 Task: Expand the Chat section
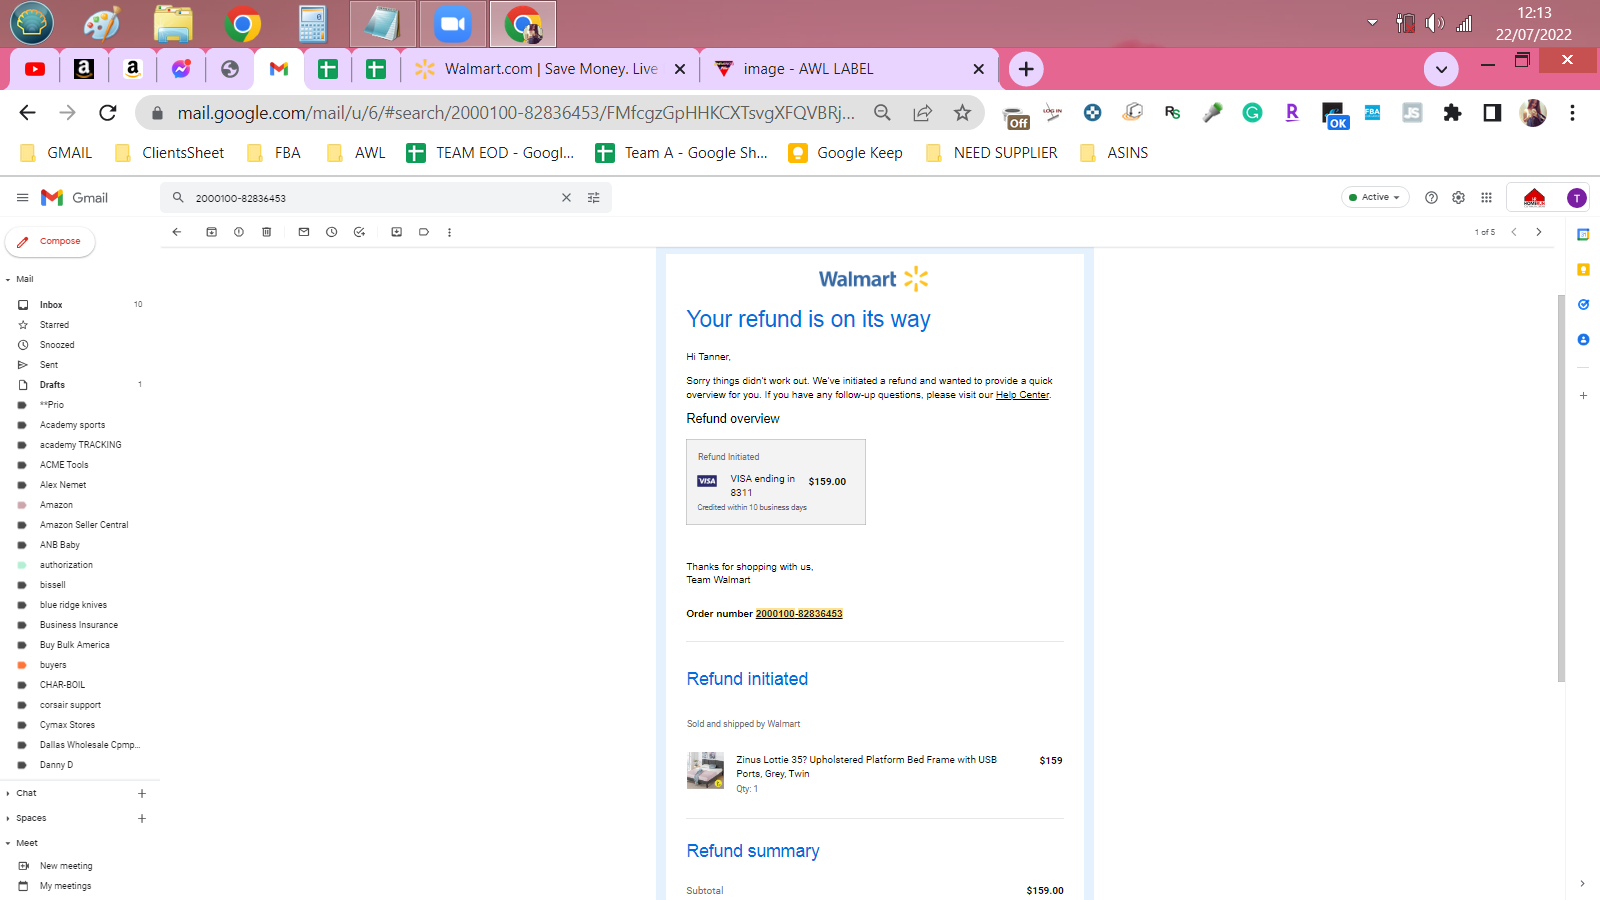pos(8,794)
